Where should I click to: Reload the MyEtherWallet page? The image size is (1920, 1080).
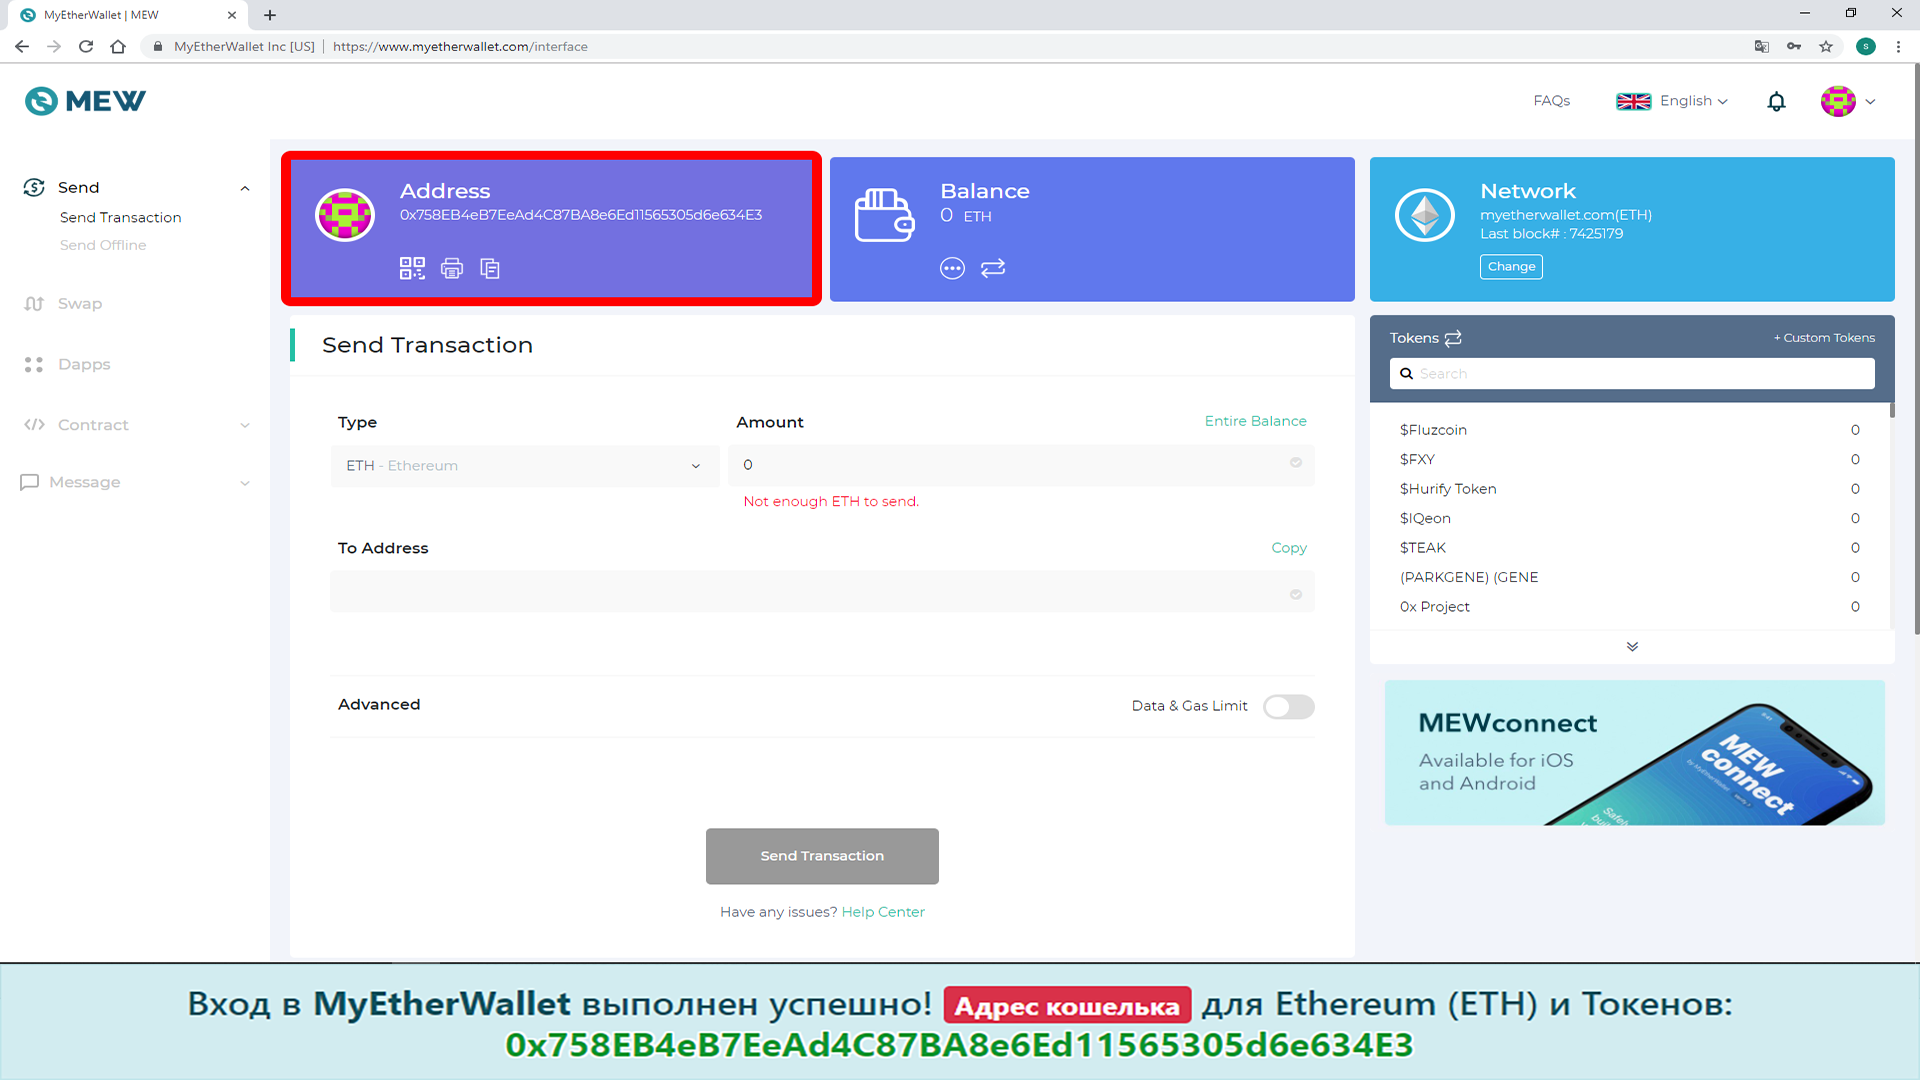[x=86, y=46]
